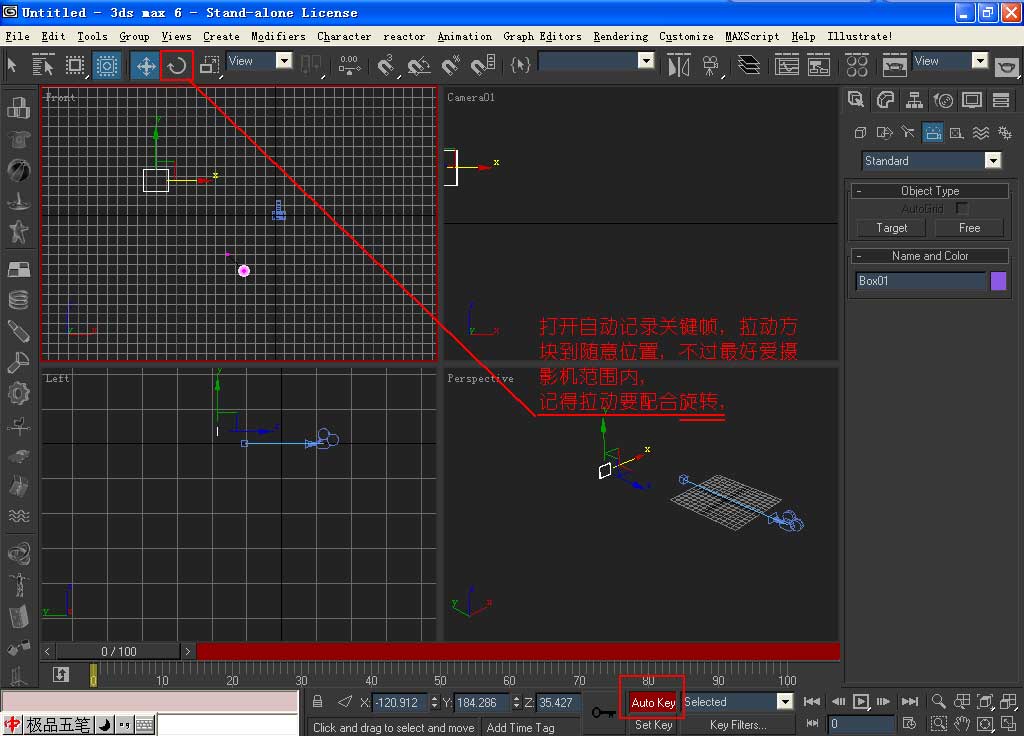Click the Box01 object name field
The image size is (1024, 736).
point(920,281)
